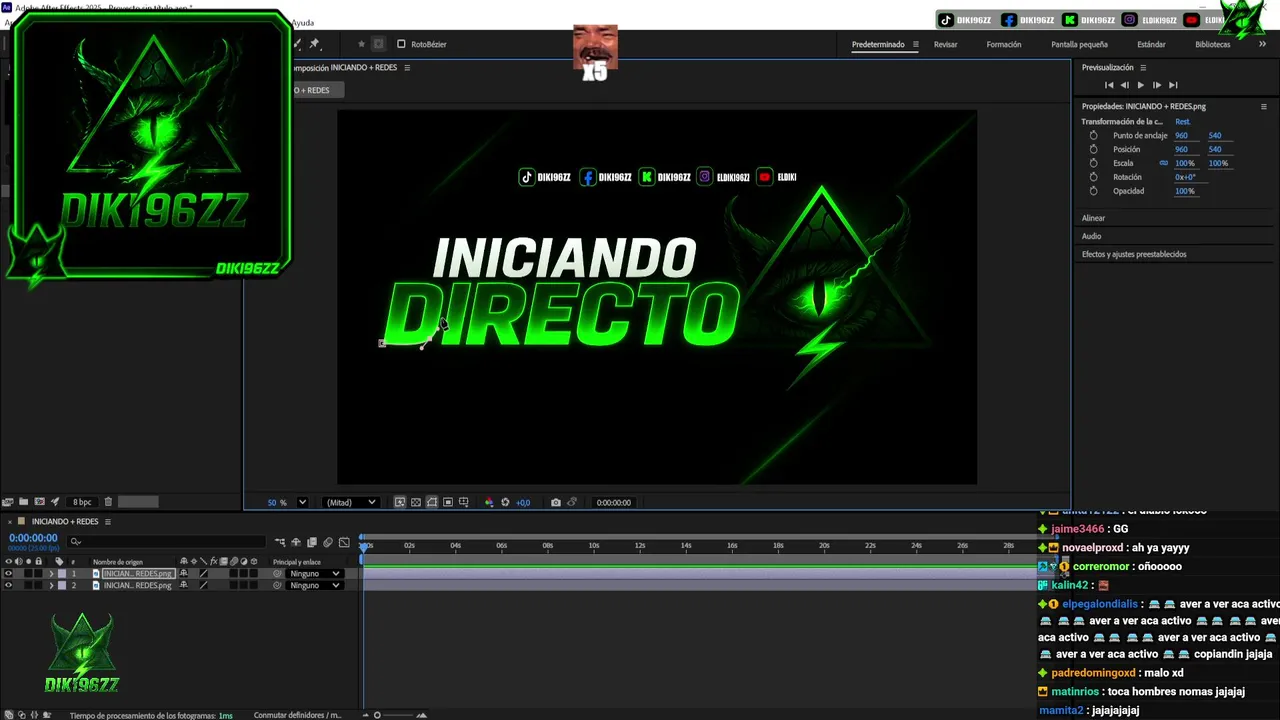Viewport: 1280px width, 720px height.
Task: Click the timeline layer search field
Action: (x=165, y=541)
